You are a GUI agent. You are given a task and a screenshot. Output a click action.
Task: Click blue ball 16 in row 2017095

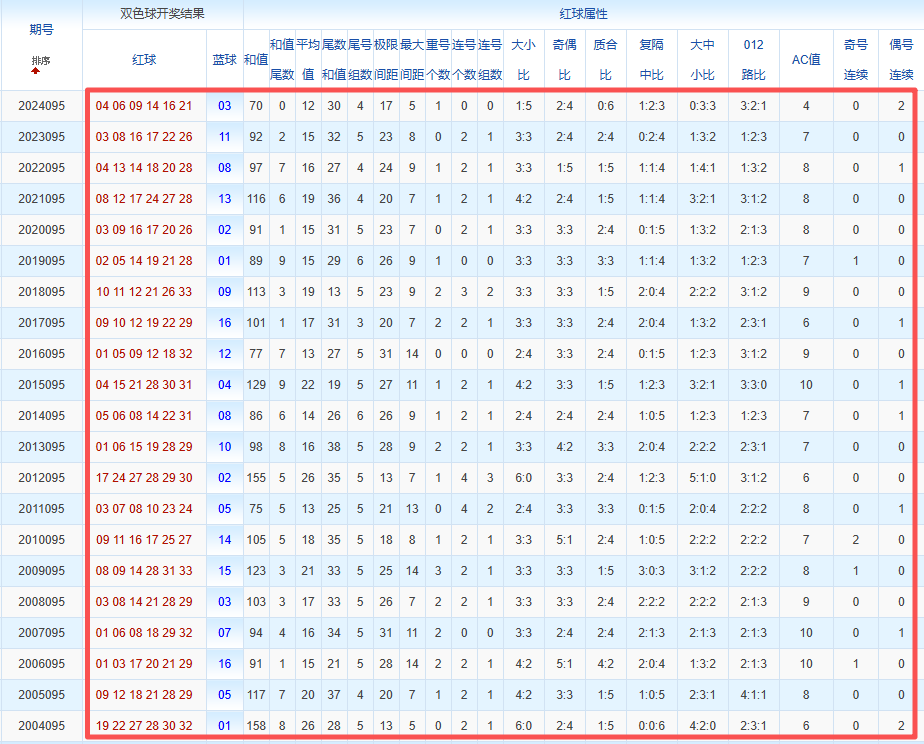[224, 323]
